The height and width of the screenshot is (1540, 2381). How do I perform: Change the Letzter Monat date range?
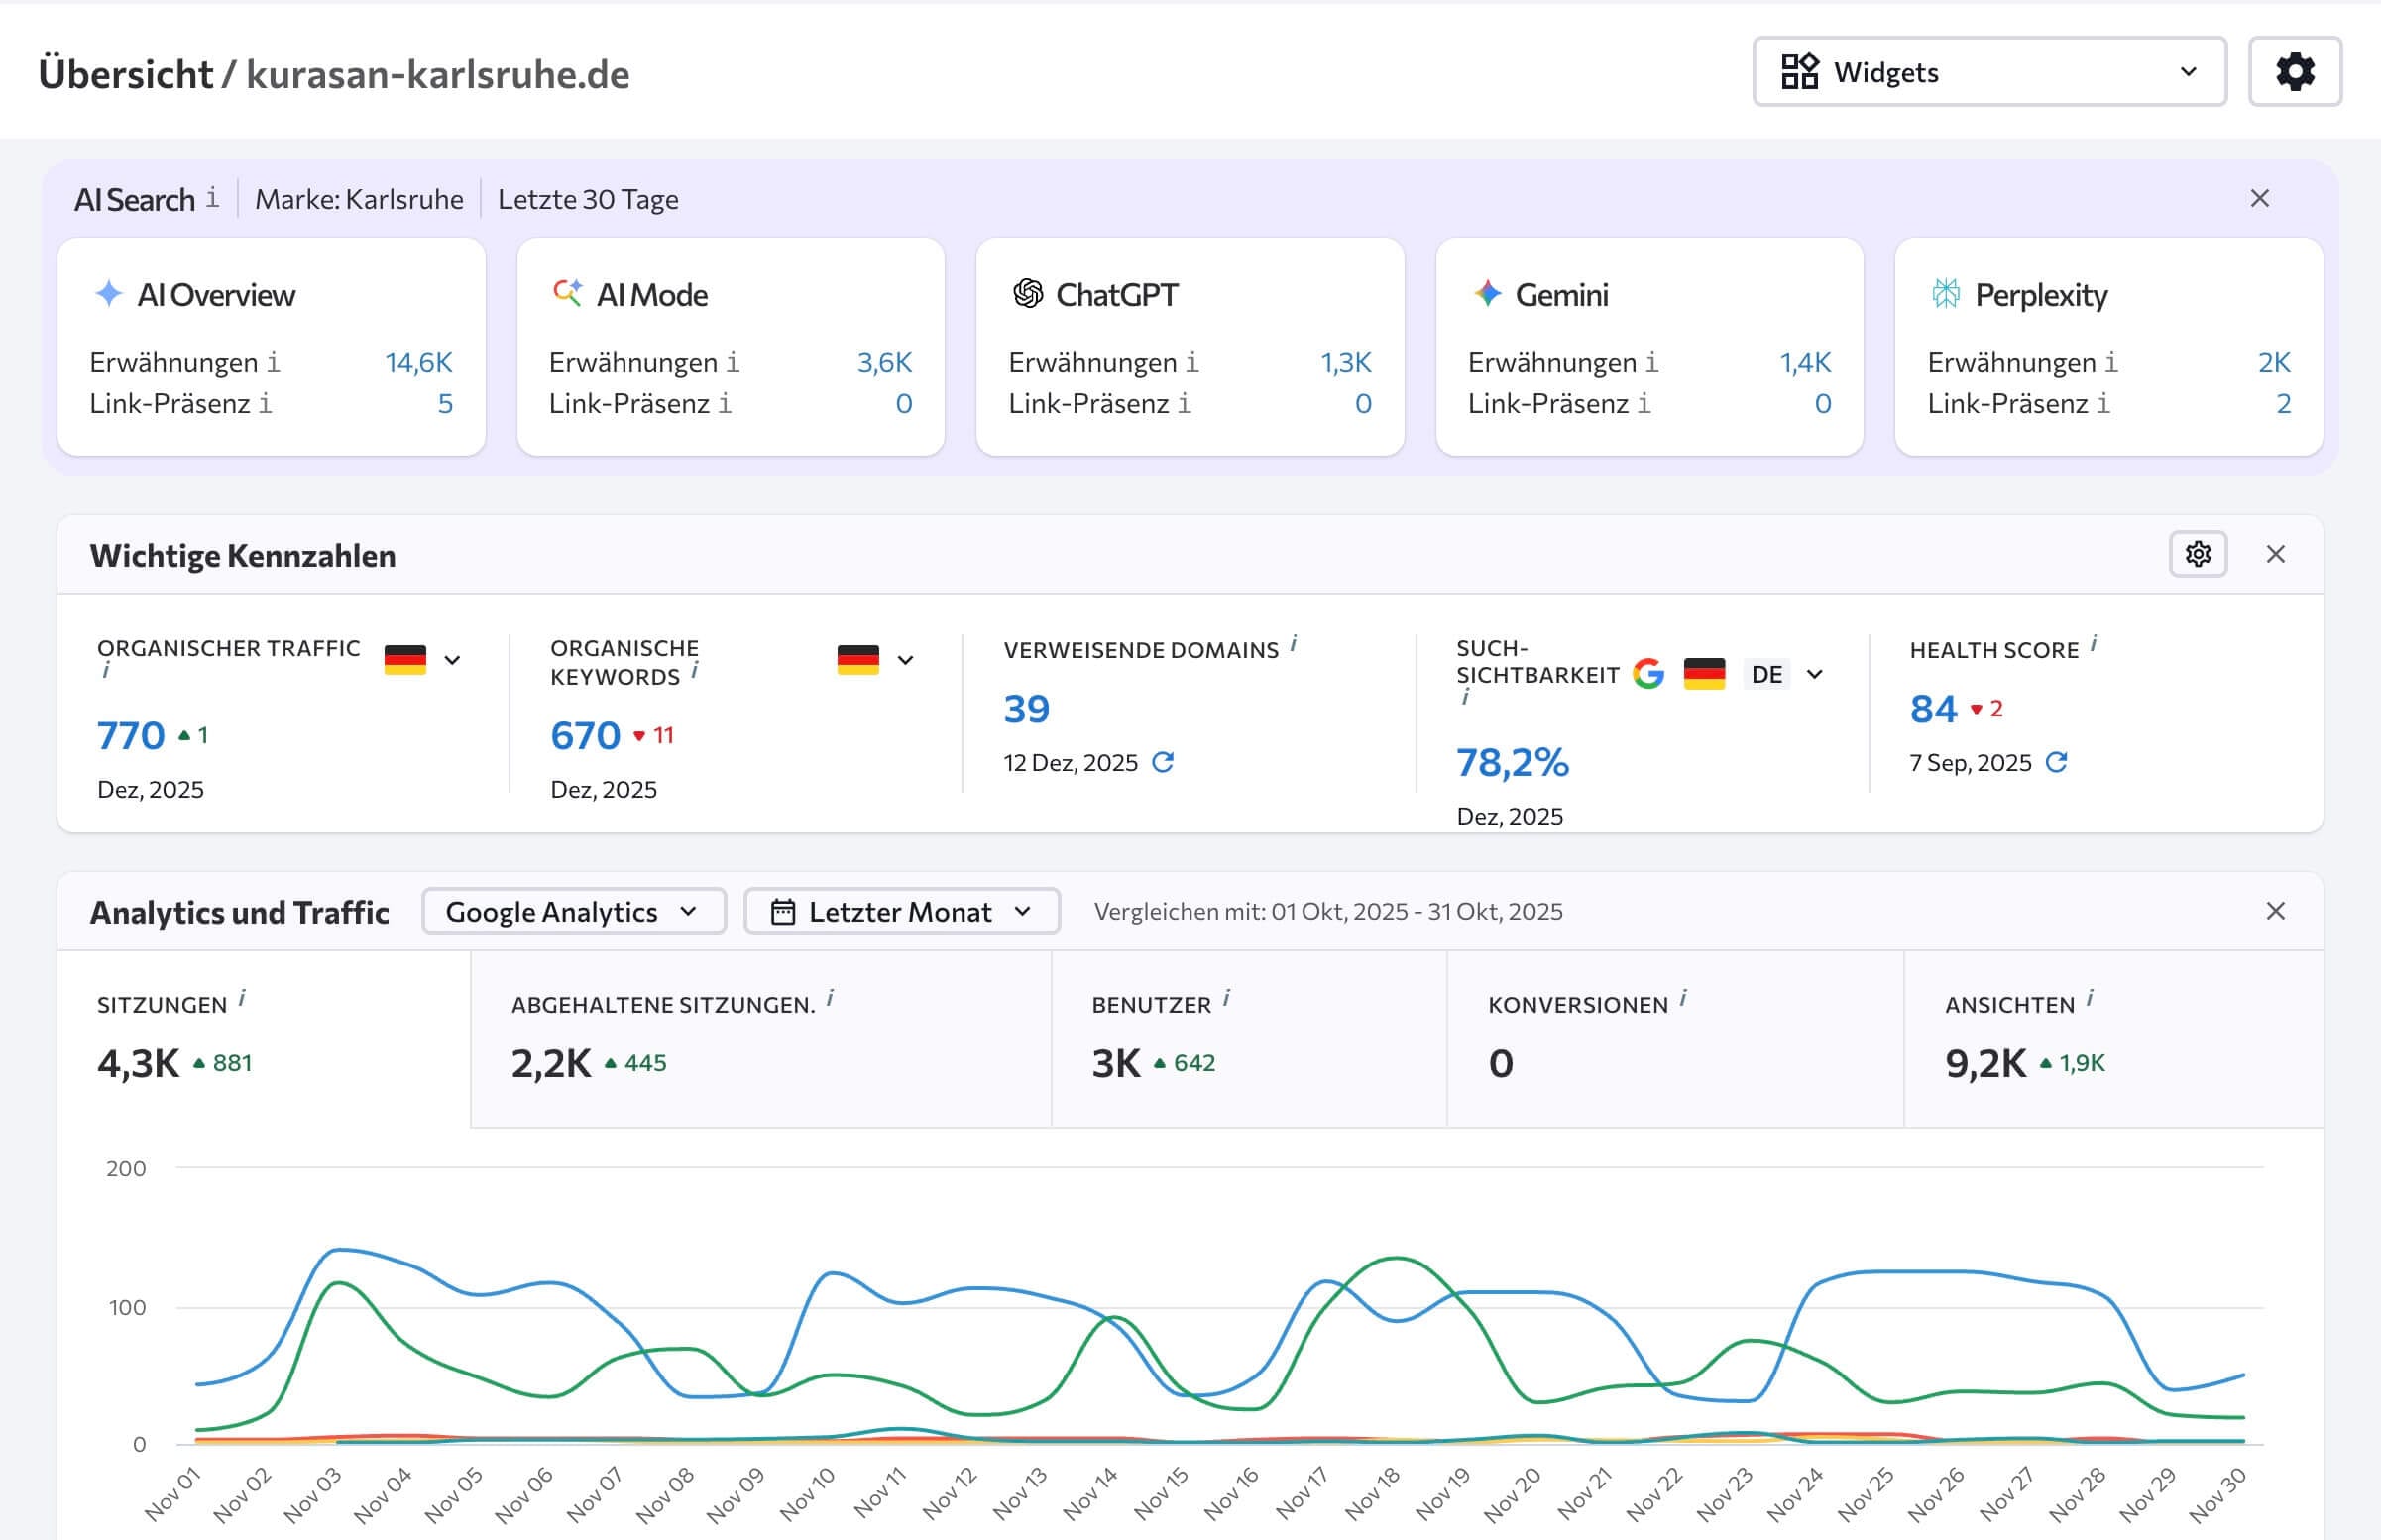tap(901, 911)
